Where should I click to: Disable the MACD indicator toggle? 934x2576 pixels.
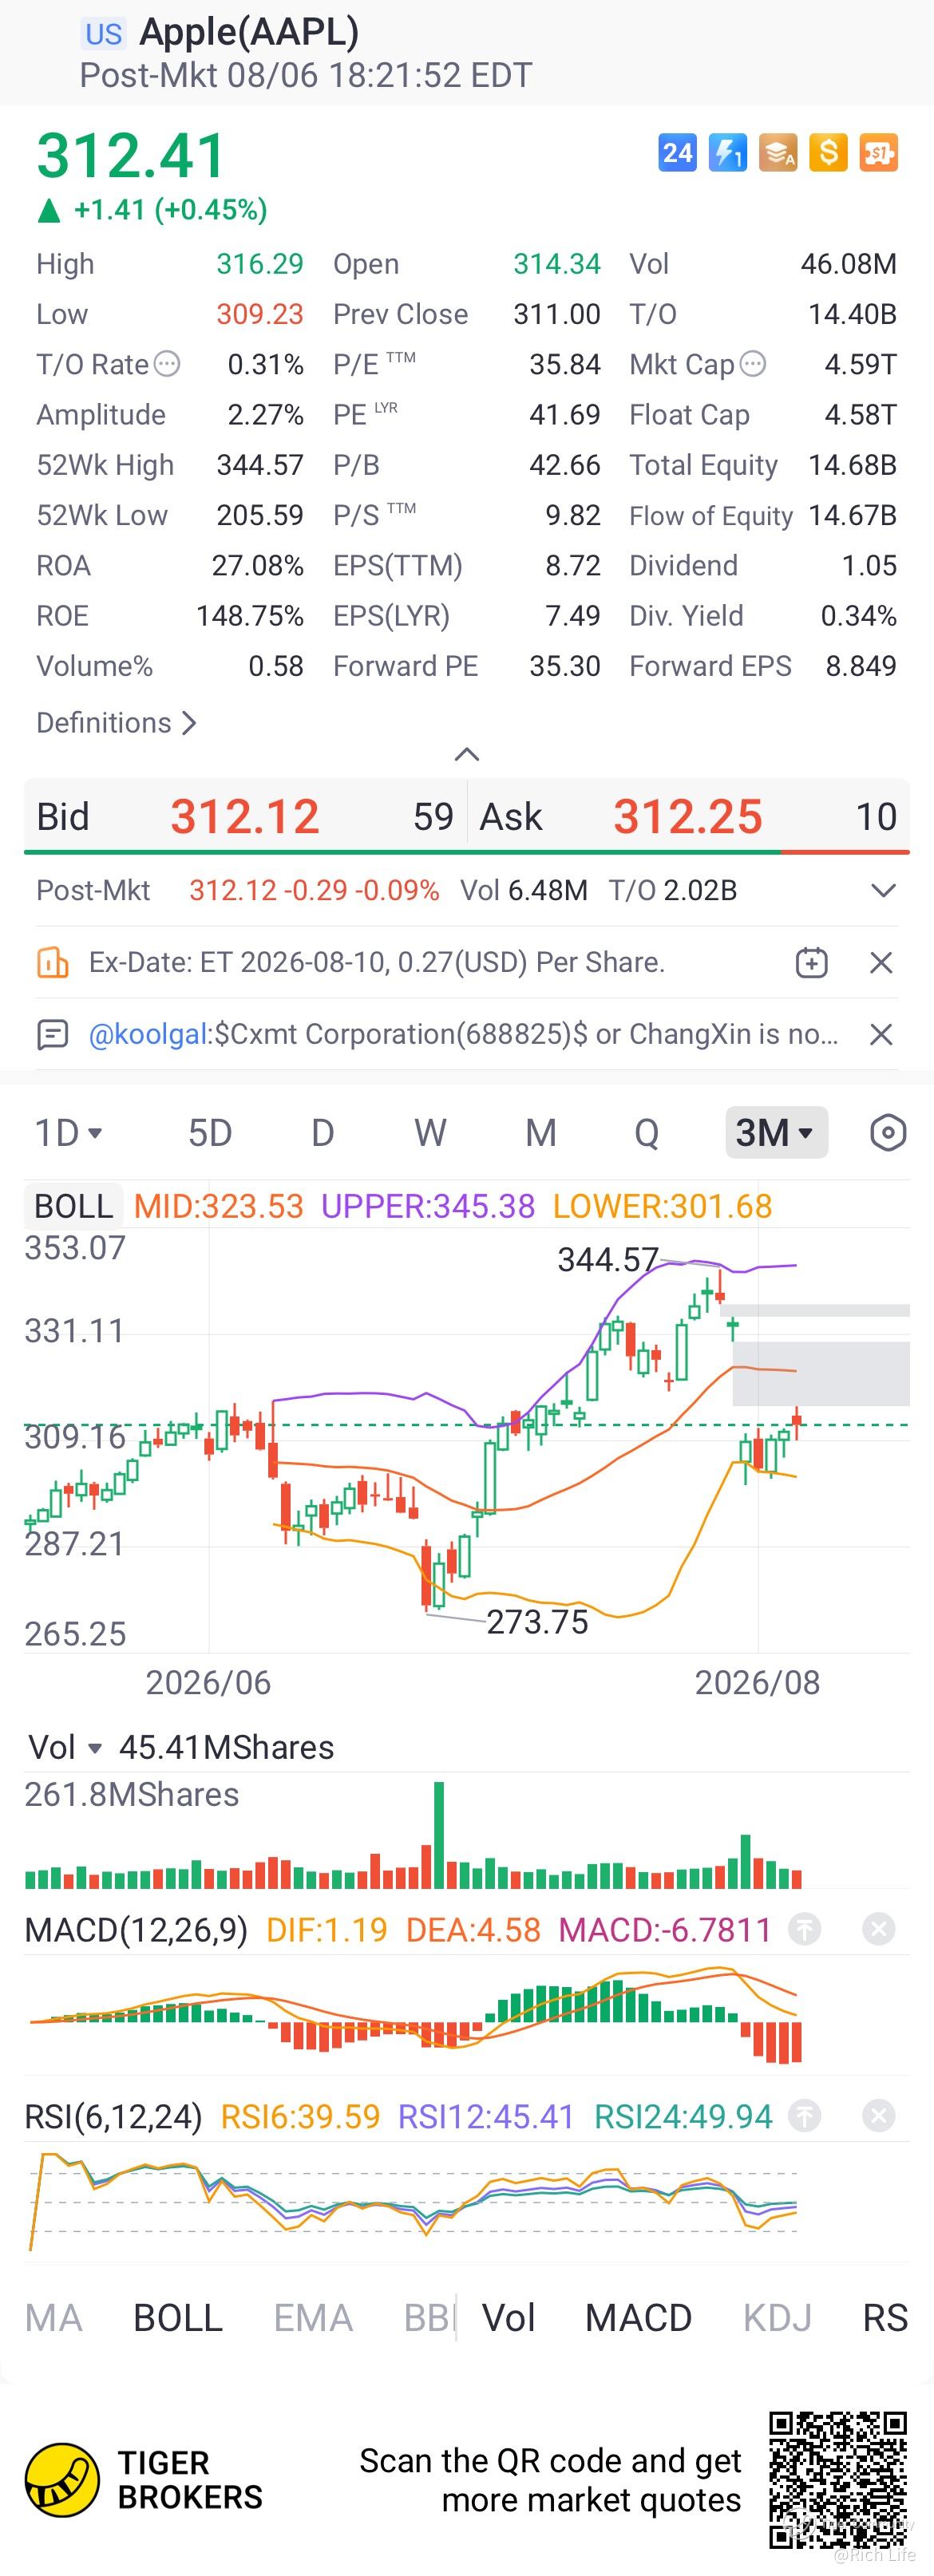(x=638, y=2318)
